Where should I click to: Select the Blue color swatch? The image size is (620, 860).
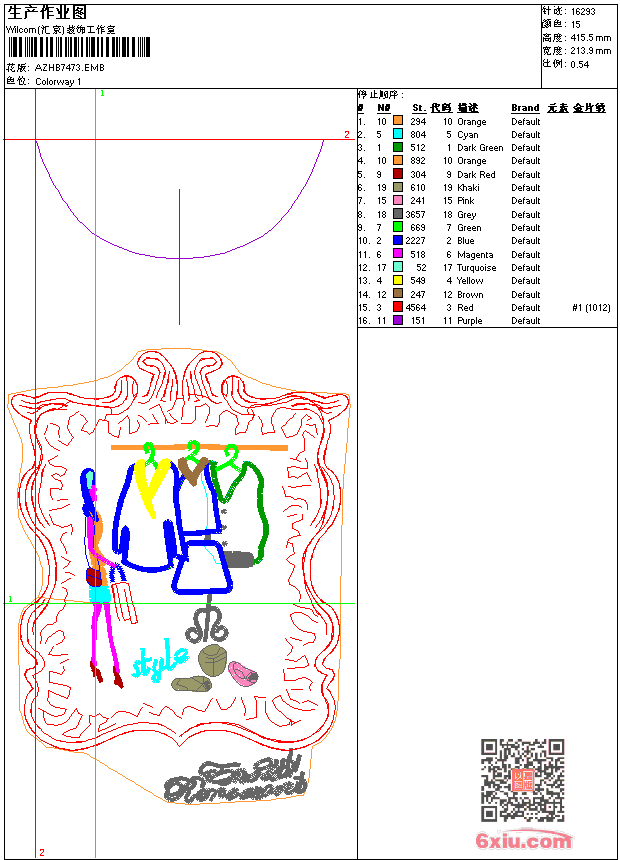pyautogui.click(x=398, y=240)
